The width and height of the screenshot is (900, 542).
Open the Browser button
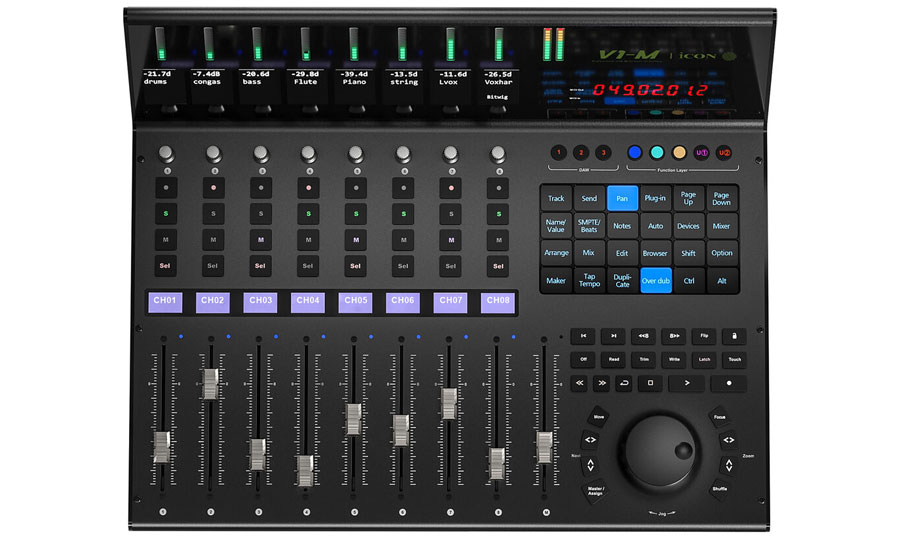[655, 253]
